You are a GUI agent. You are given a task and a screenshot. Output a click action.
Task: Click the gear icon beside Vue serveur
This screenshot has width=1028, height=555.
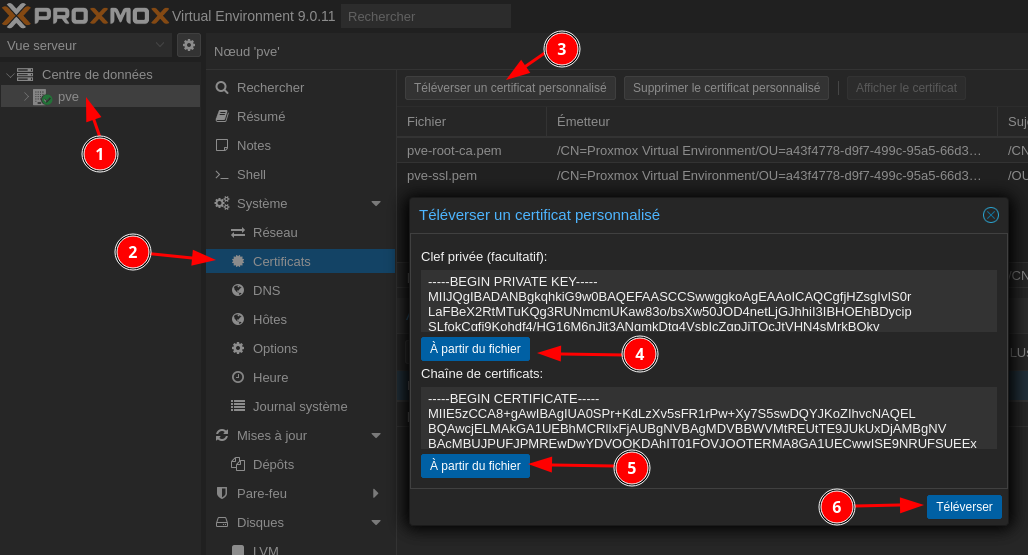[x=189, y=45]
